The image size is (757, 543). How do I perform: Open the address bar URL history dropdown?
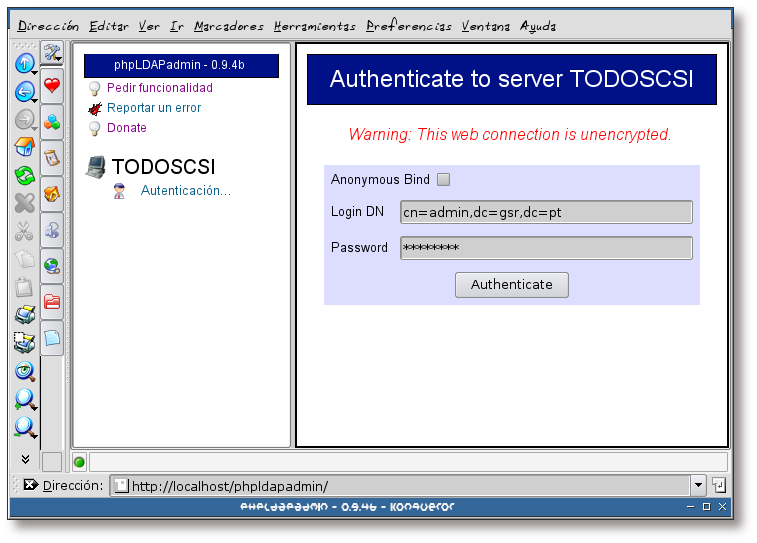[698, 486]
